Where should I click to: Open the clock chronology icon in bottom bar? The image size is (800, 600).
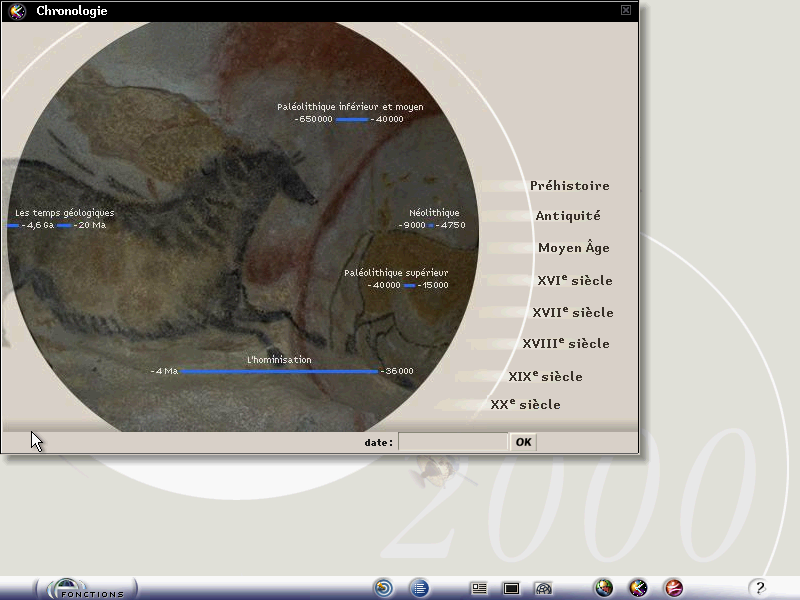coord(638,588)
